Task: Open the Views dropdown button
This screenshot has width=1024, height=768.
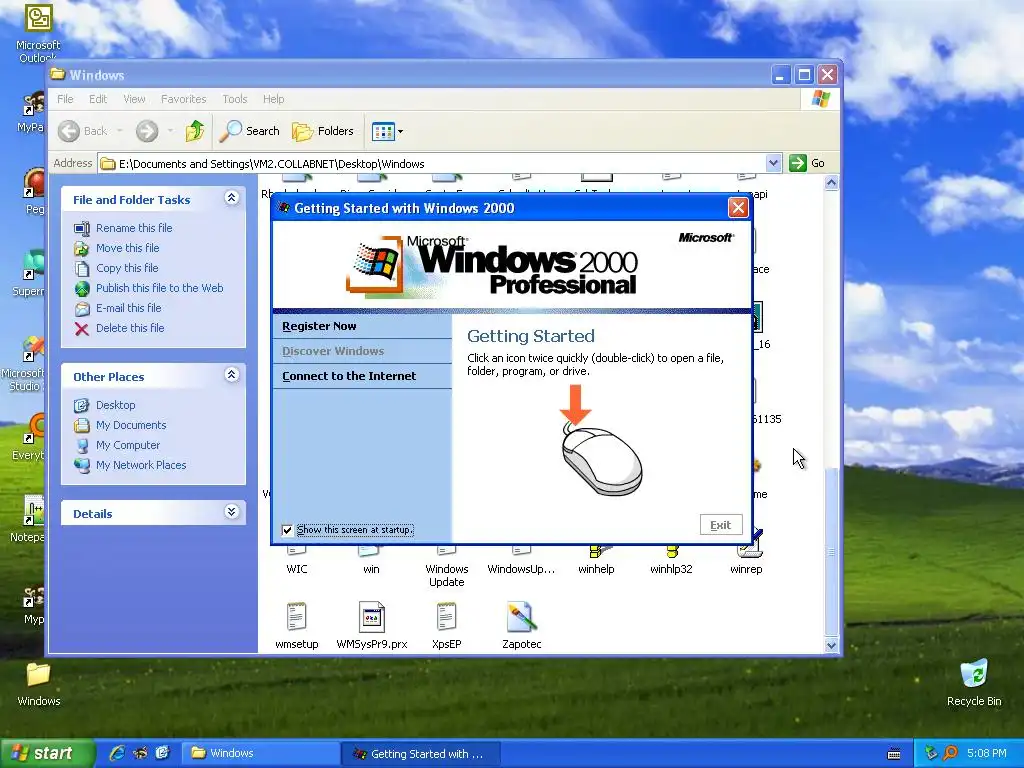Action: (387, 131)
